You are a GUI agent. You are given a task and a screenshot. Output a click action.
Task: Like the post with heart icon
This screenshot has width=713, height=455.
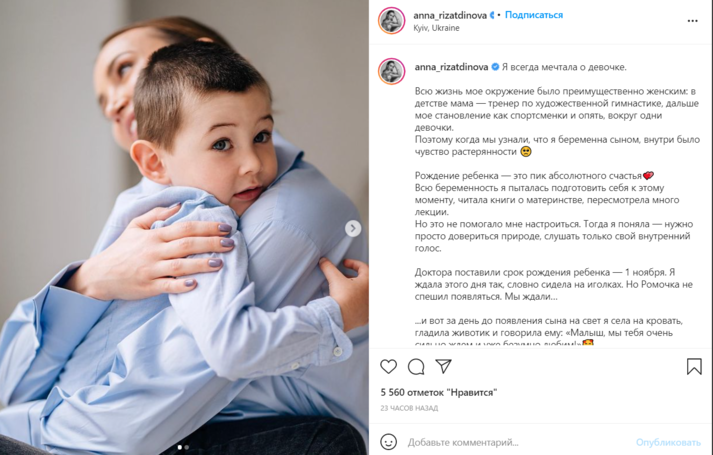click(x=388, y=366)
